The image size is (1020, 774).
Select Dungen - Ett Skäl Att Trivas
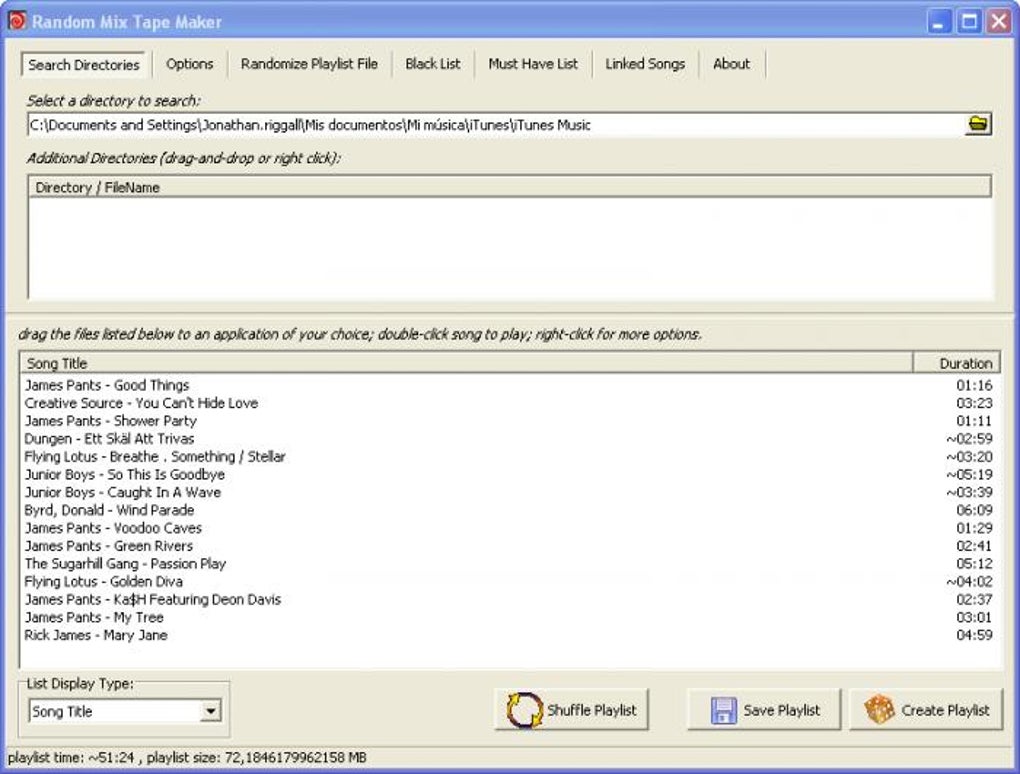pyautogui.click(x=509, y=439)
